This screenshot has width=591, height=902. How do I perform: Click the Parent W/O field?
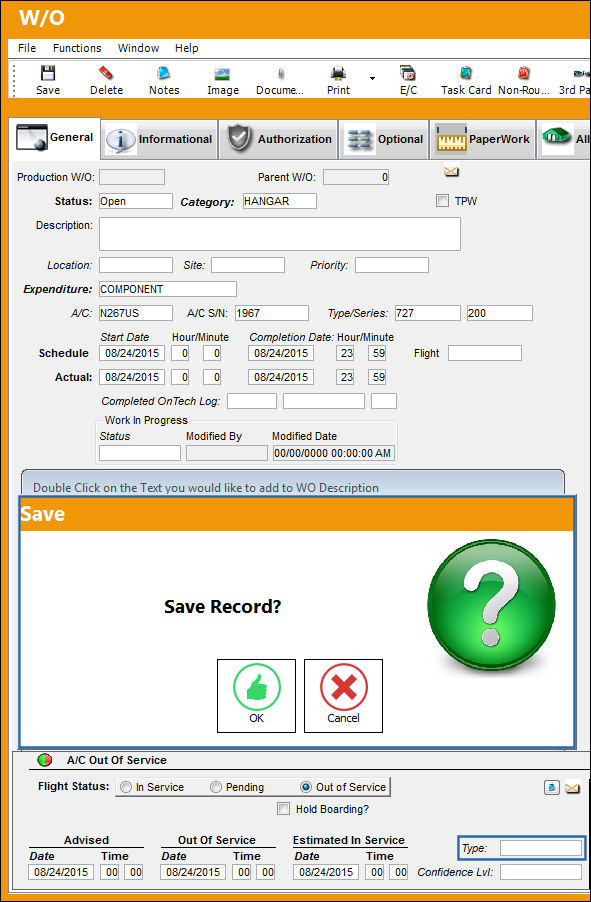(356, 177)
